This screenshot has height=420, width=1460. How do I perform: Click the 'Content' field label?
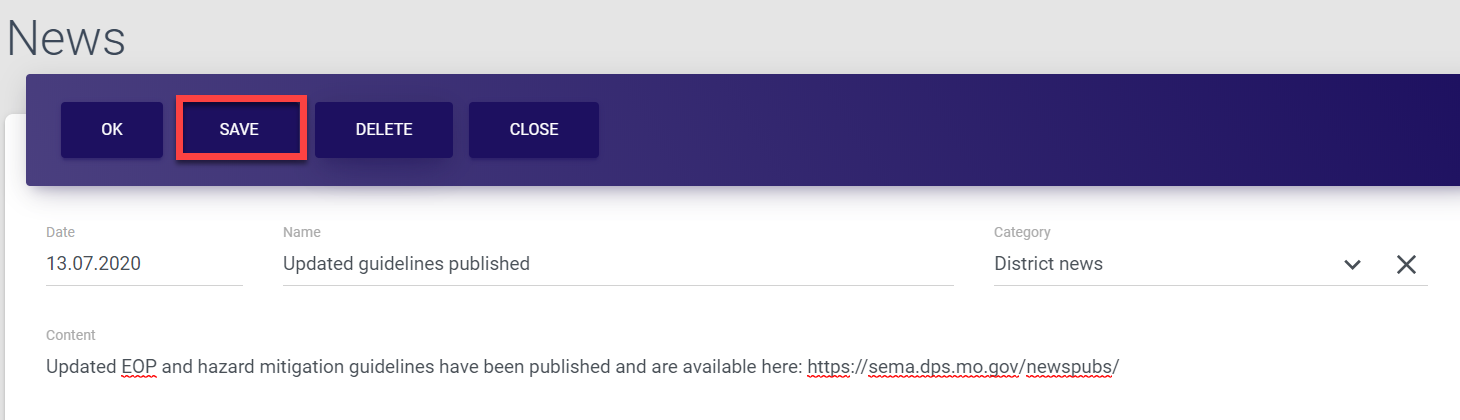click(71, 335)
